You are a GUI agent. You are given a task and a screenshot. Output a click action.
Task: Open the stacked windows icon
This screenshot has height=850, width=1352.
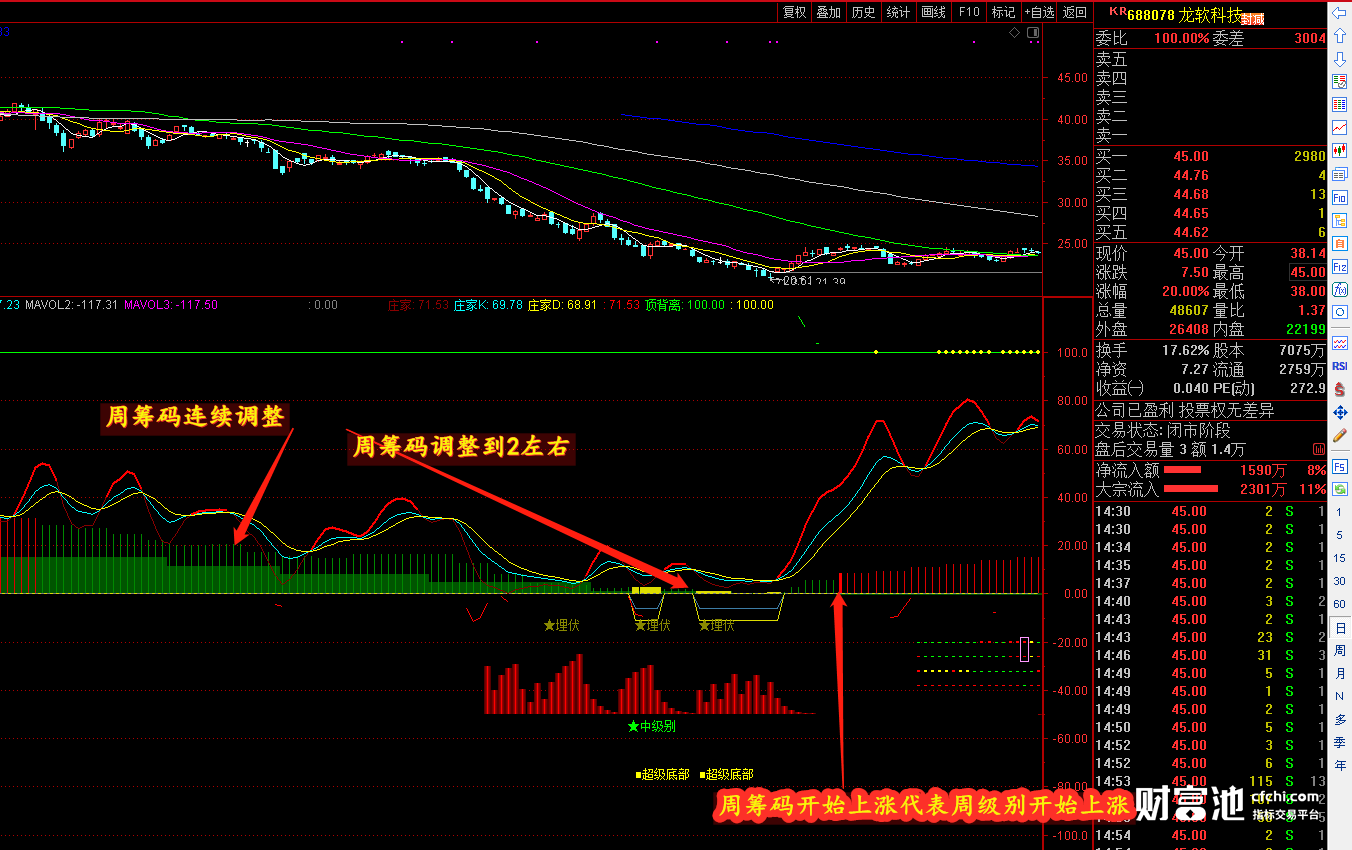tap(1339, 174)
